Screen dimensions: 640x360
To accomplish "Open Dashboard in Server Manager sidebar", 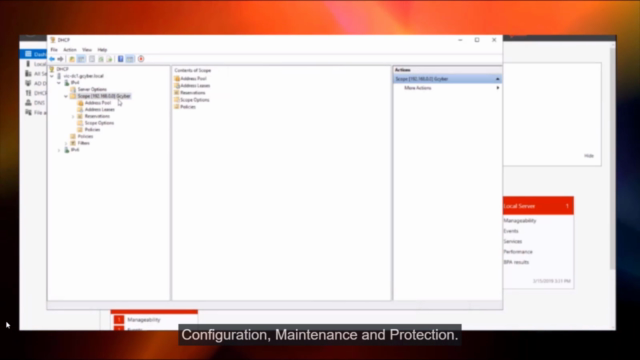I will [x=34, y=54].
